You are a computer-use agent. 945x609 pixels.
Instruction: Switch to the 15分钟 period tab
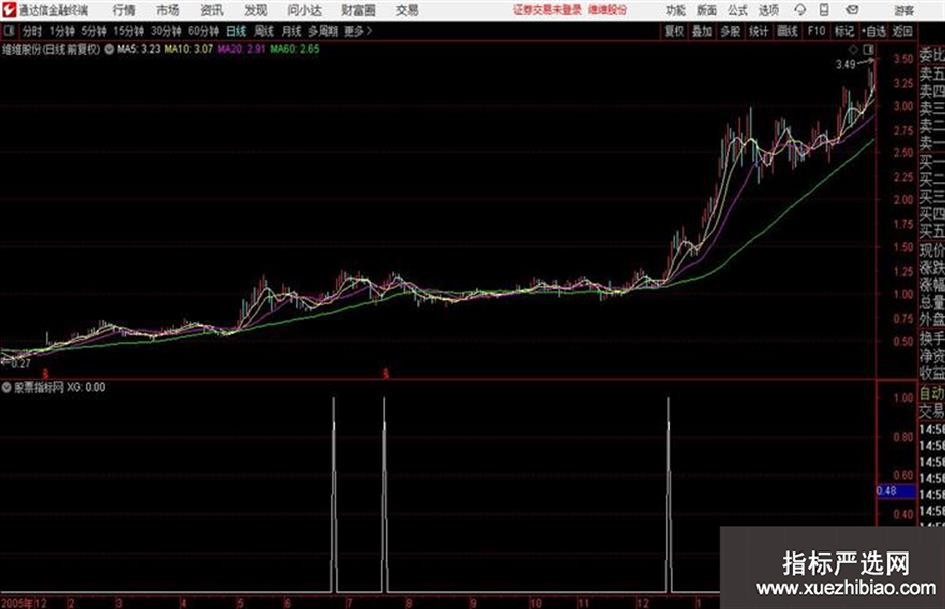point(128,31)
